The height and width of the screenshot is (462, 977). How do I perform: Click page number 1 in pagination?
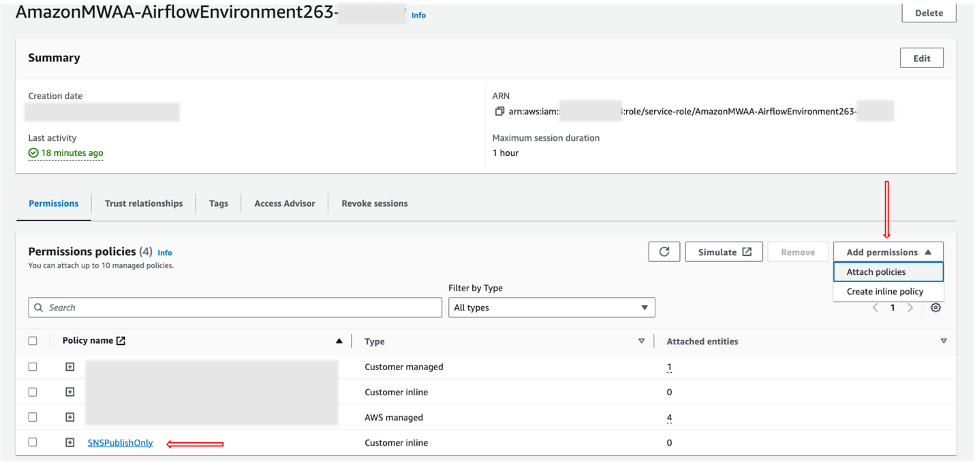coord(892,307)
